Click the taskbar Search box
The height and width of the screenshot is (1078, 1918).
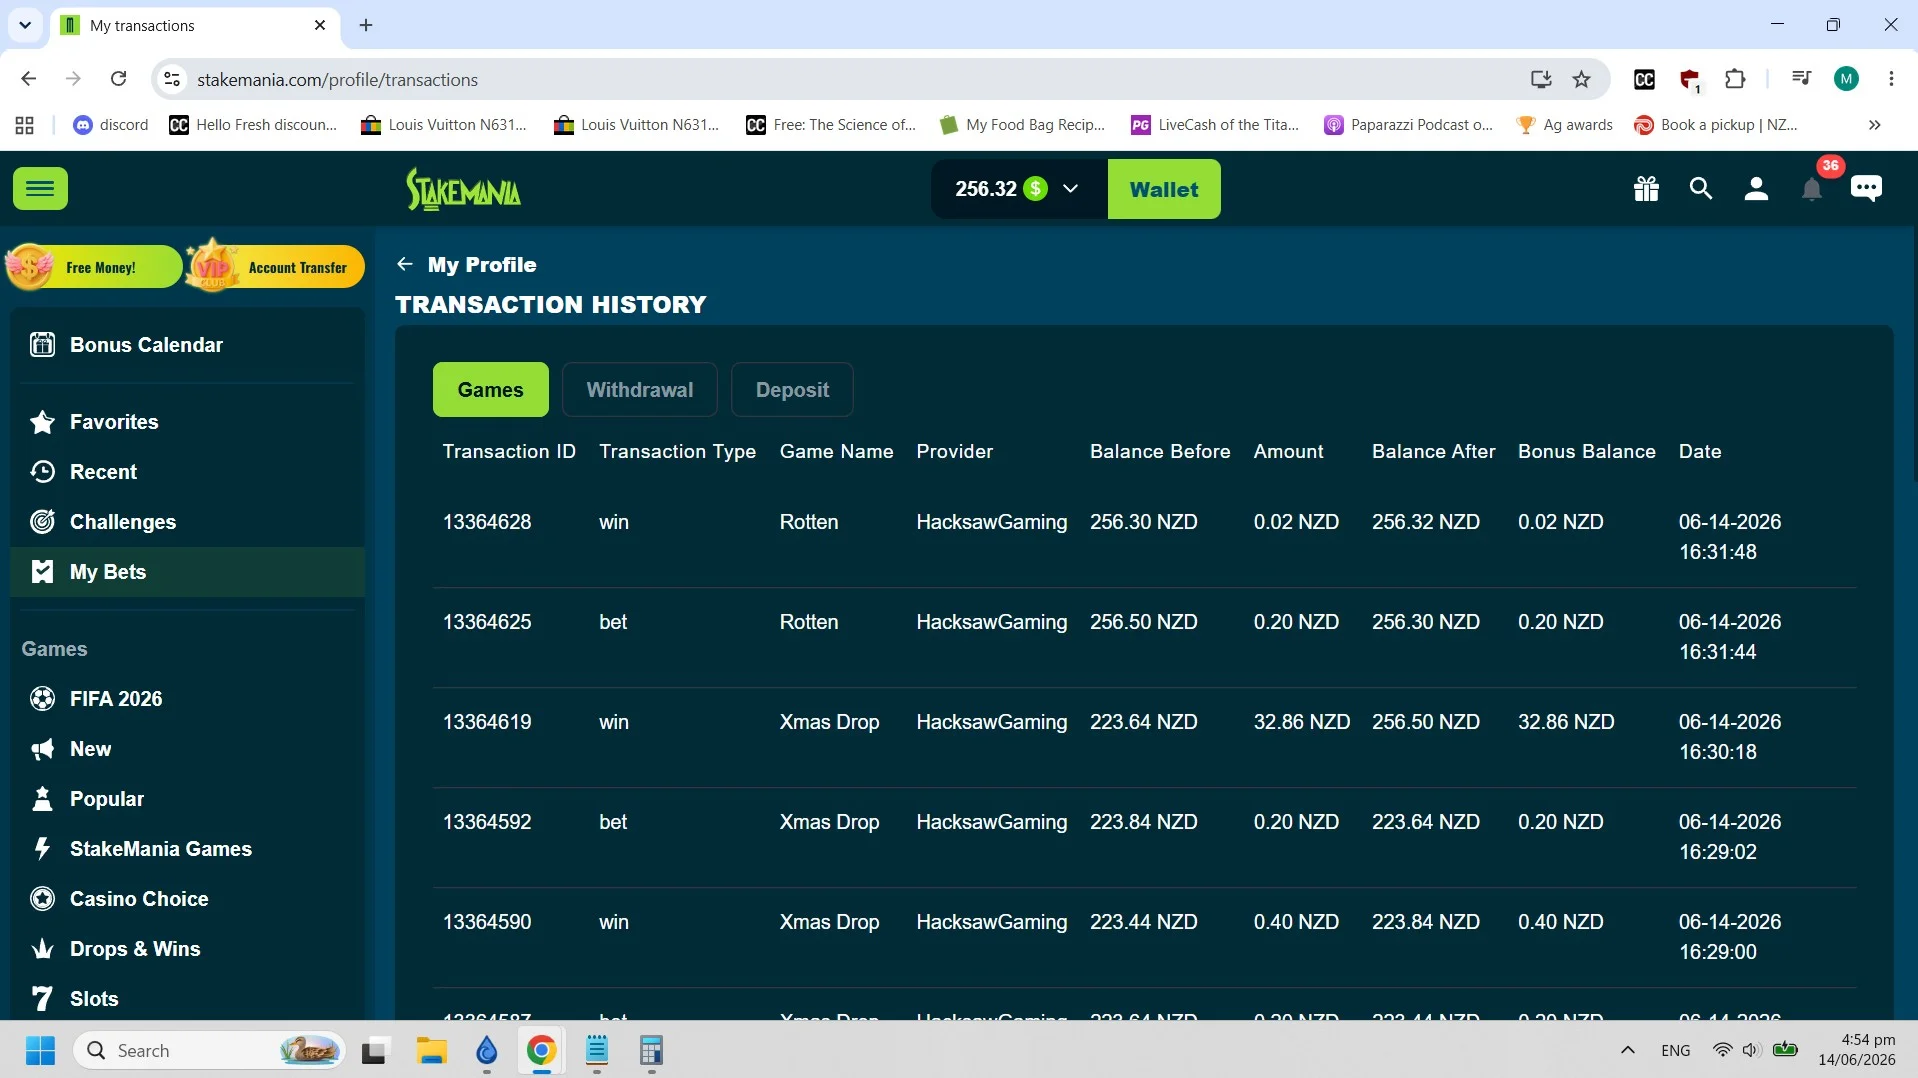(210, 1050)
